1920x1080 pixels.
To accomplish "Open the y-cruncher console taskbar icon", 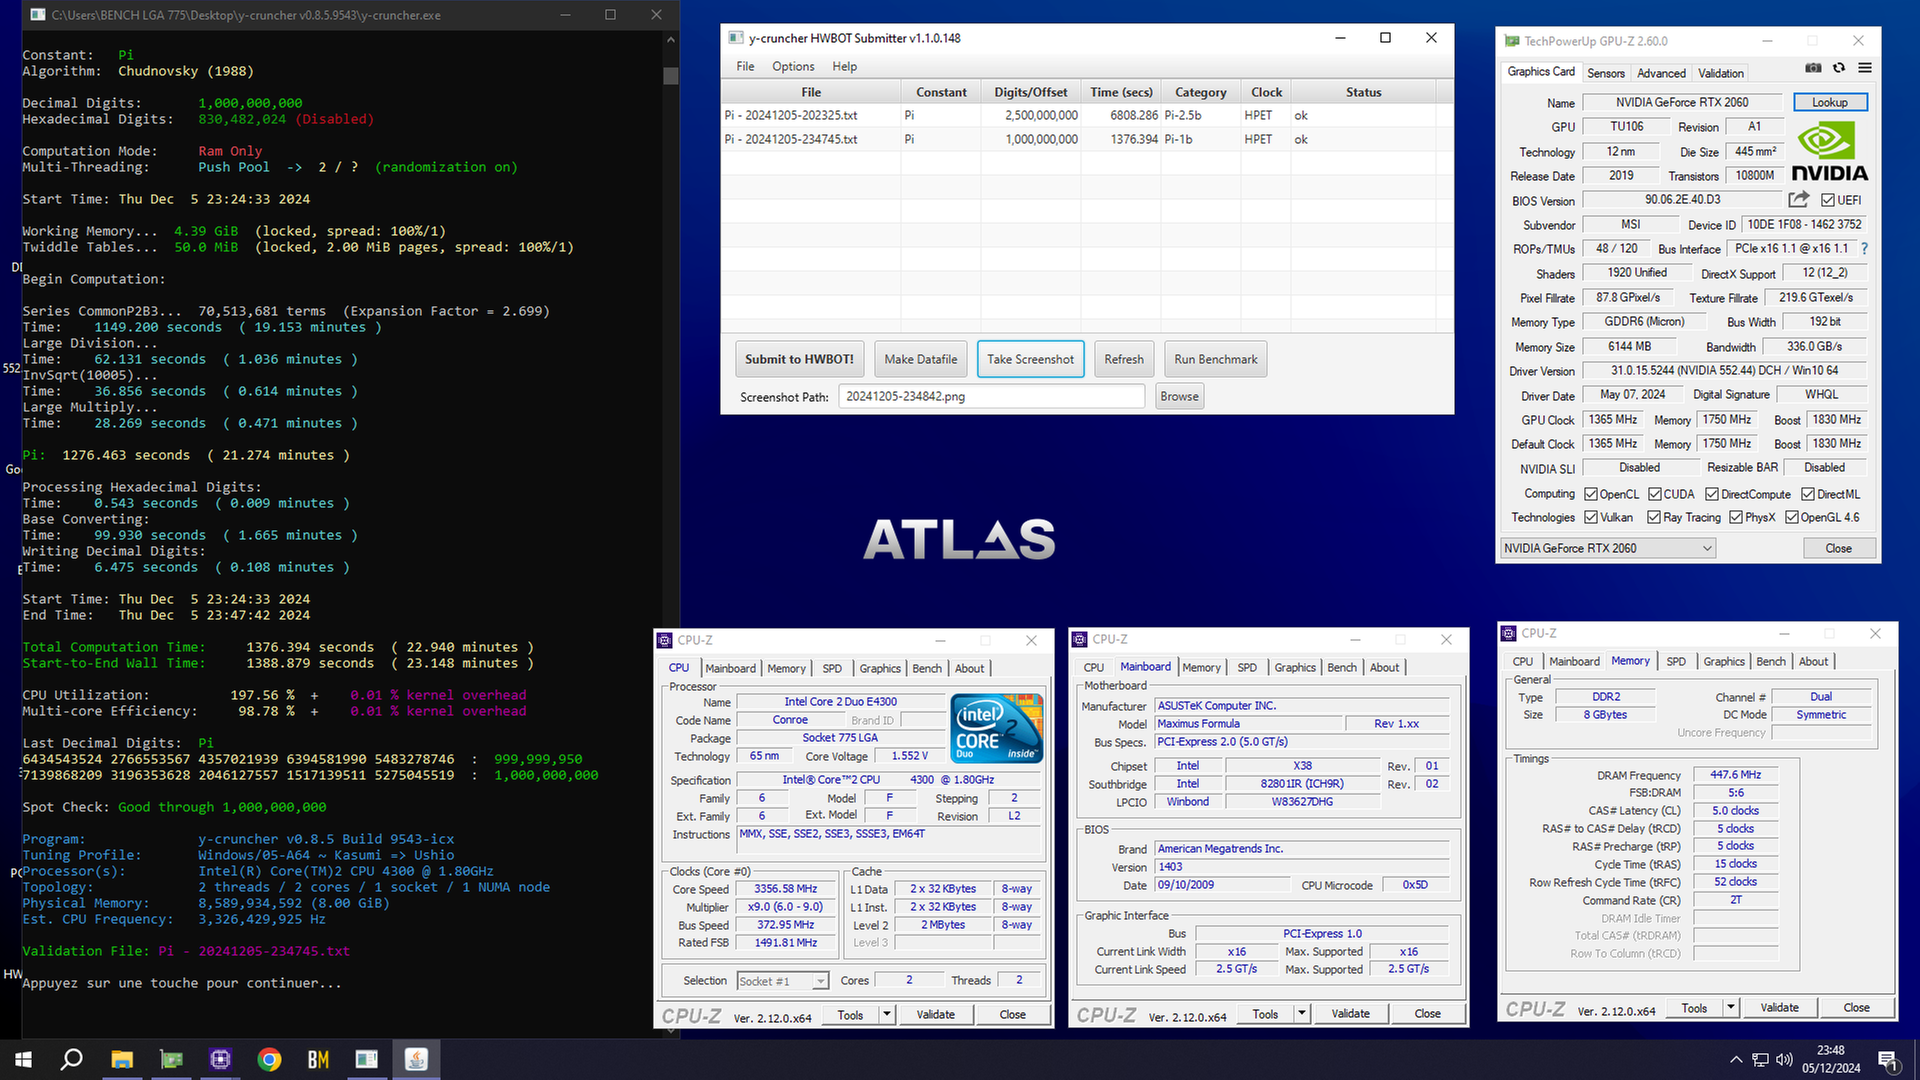I will [x=367, y=1059].
